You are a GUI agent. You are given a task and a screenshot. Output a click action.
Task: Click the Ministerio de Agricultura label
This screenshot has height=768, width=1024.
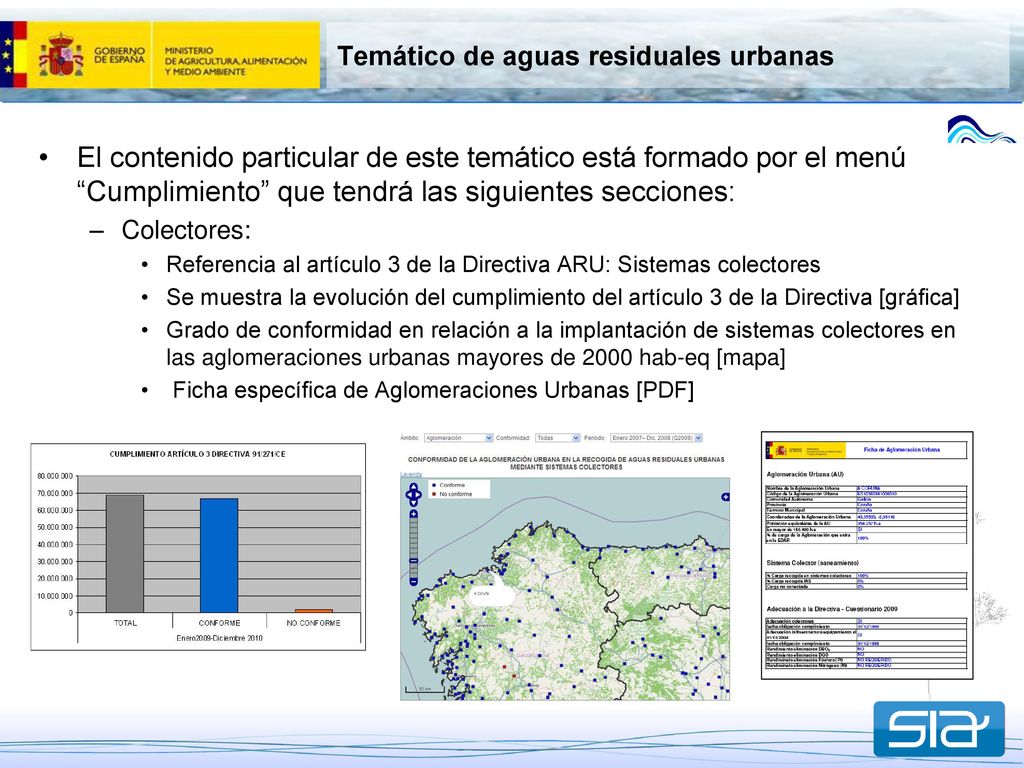pos(235,61)
